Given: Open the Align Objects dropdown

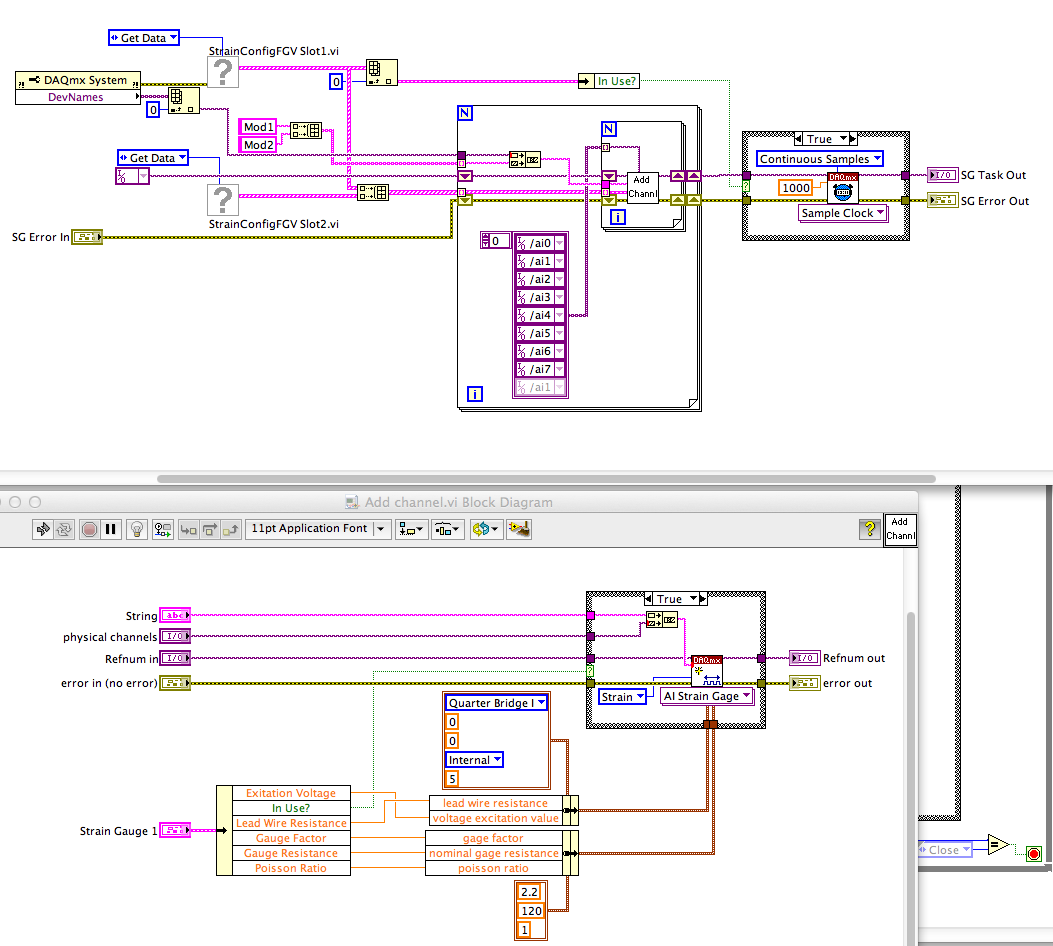Looking at the screenshot, I should [x=411, y=529].
